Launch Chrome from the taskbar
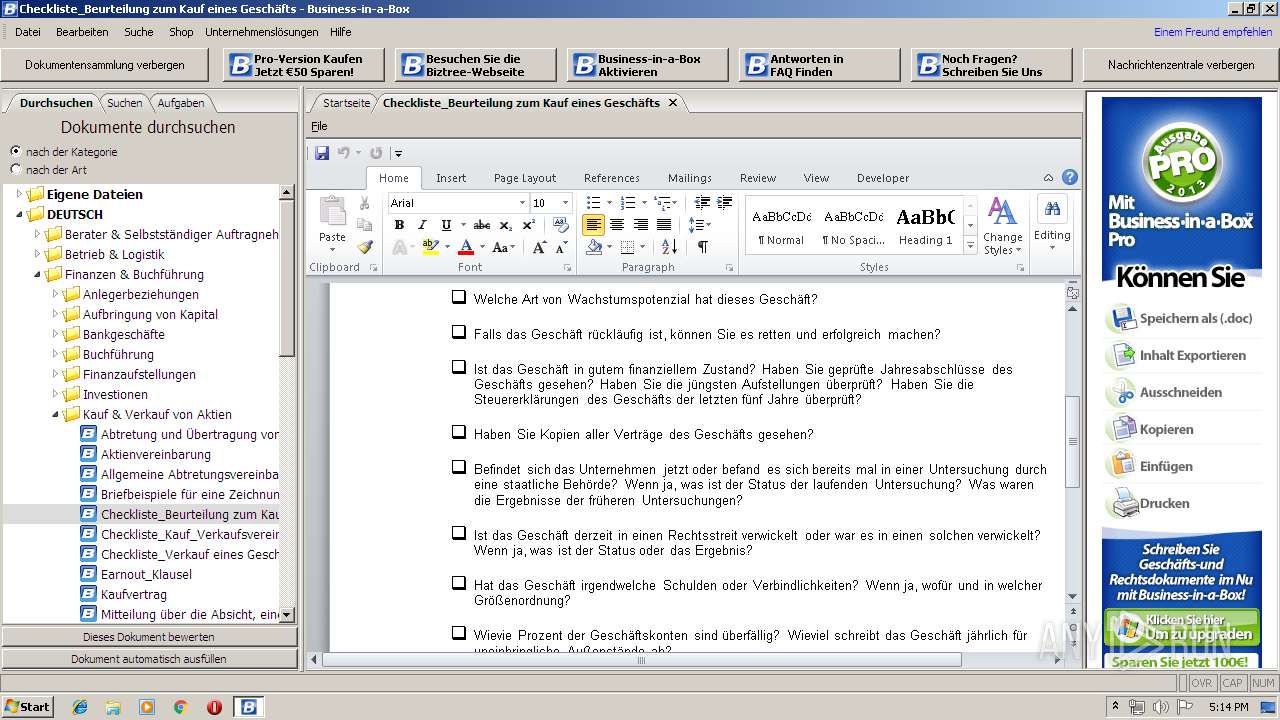 (180, 707)
